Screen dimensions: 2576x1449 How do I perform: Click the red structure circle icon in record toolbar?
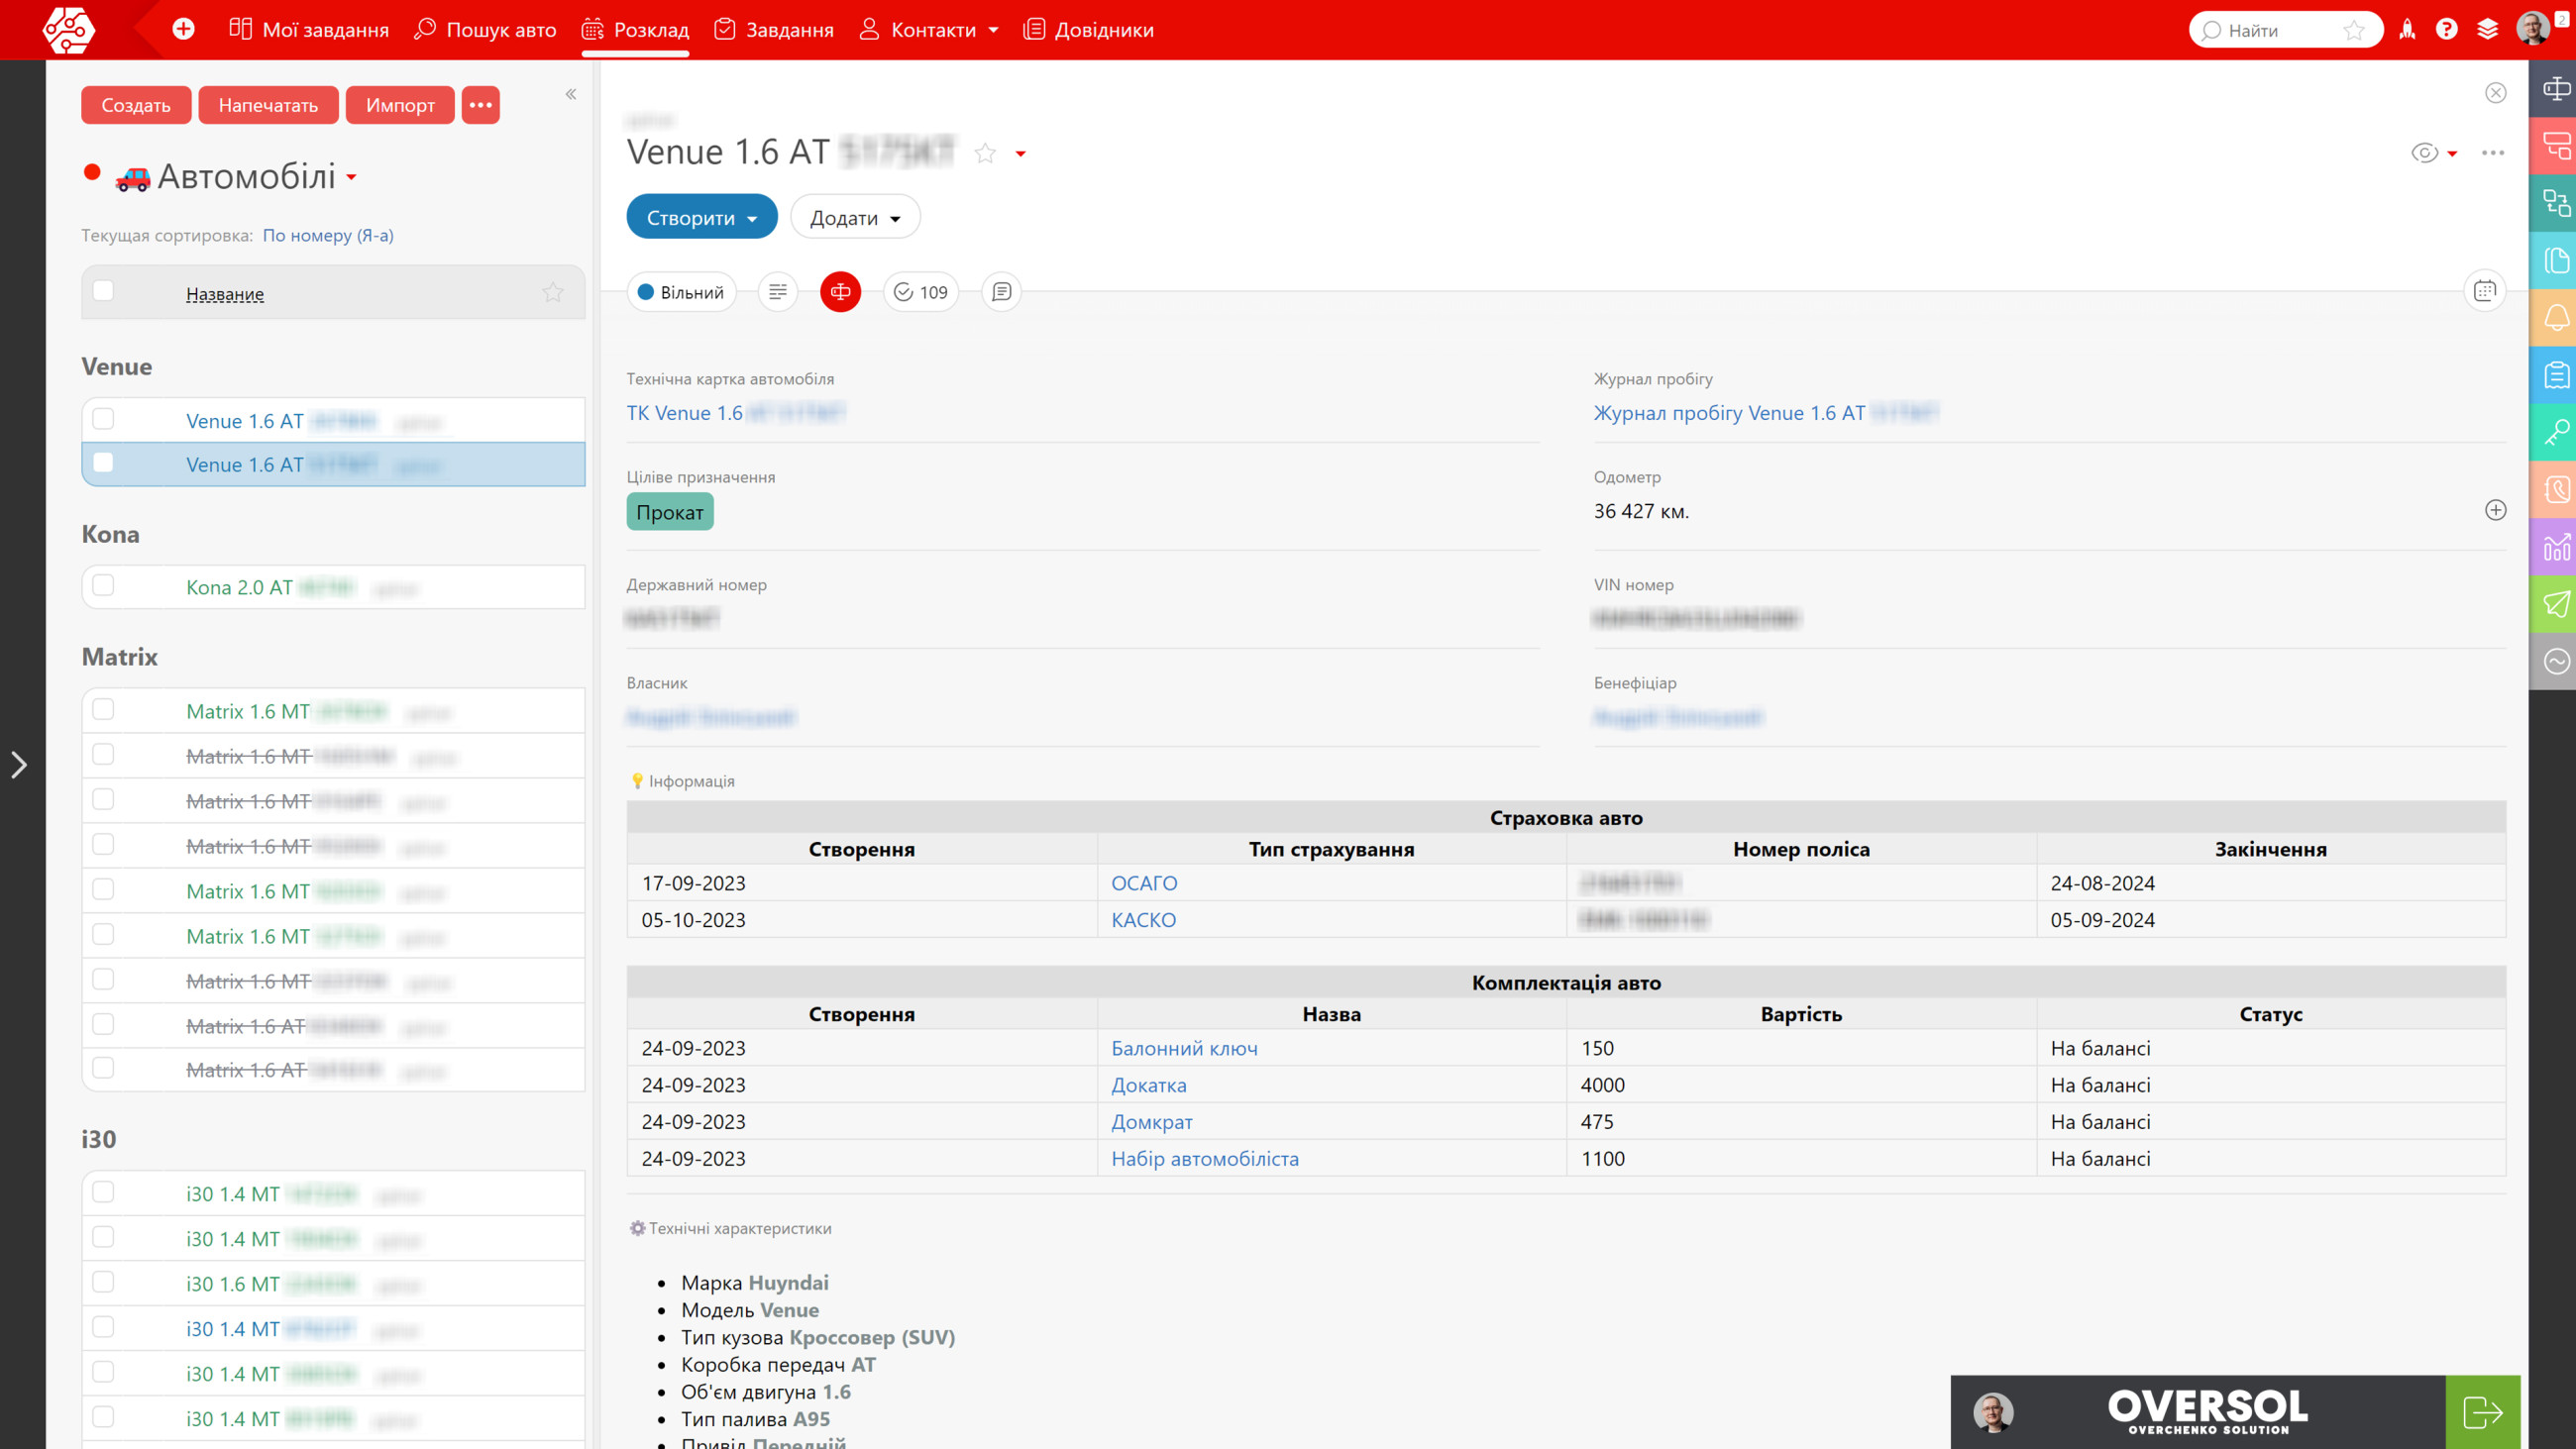tap(840, 292)
